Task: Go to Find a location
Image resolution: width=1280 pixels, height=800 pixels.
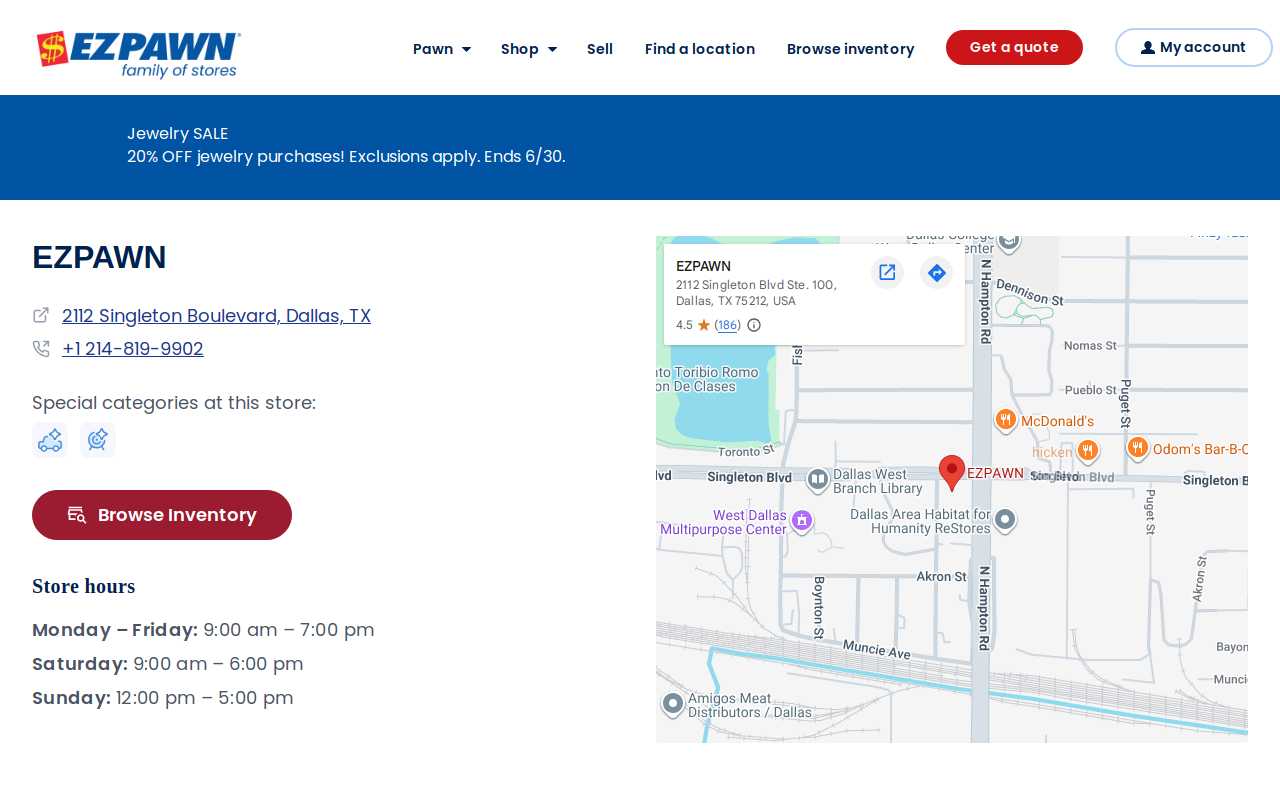Action: pos(700,49)
